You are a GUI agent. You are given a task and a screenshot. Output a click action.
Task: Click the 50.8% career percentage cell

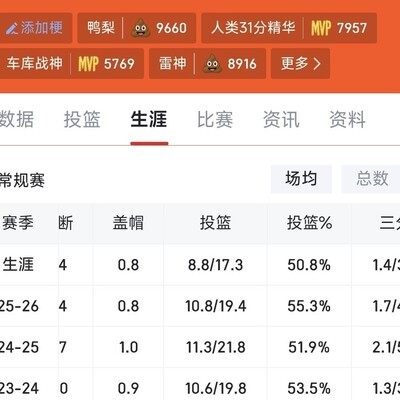309,265
